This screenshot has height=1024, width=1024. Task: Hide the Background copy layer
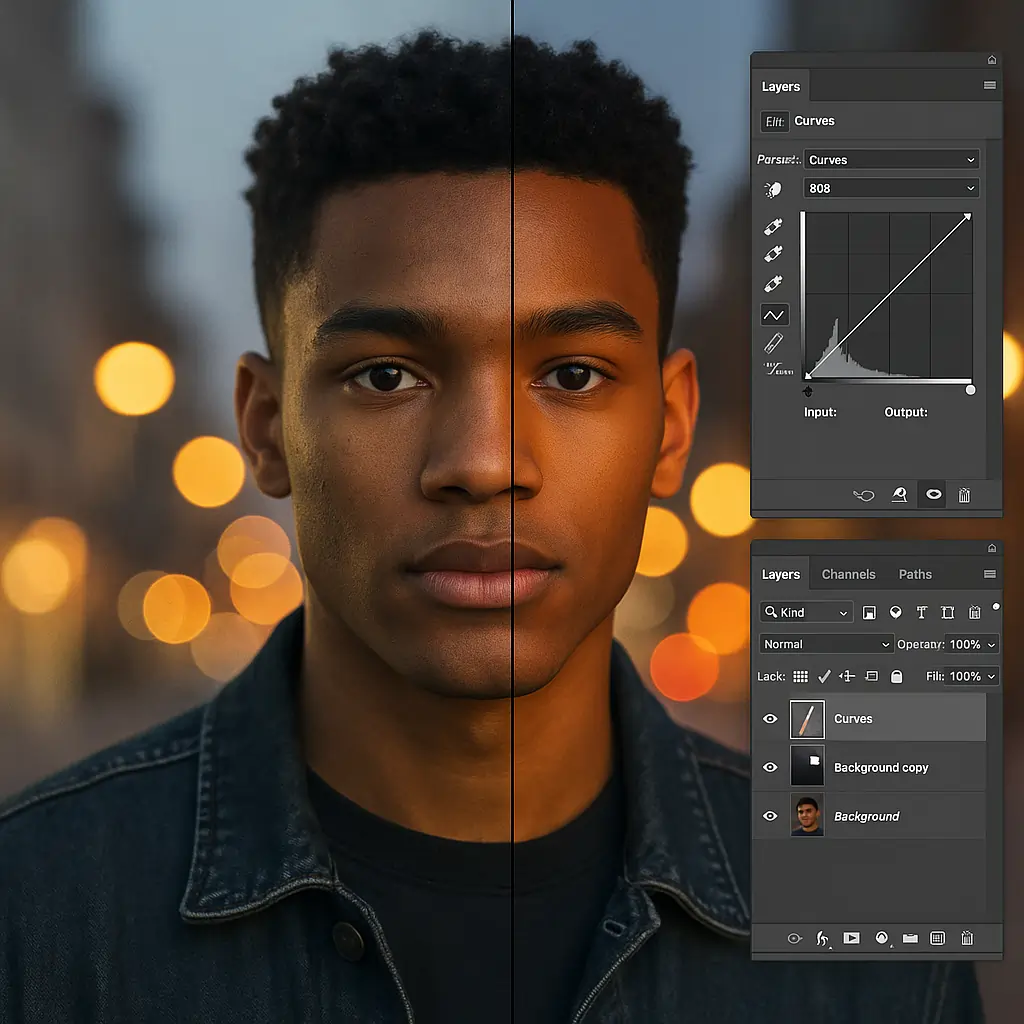click(770, 767)
